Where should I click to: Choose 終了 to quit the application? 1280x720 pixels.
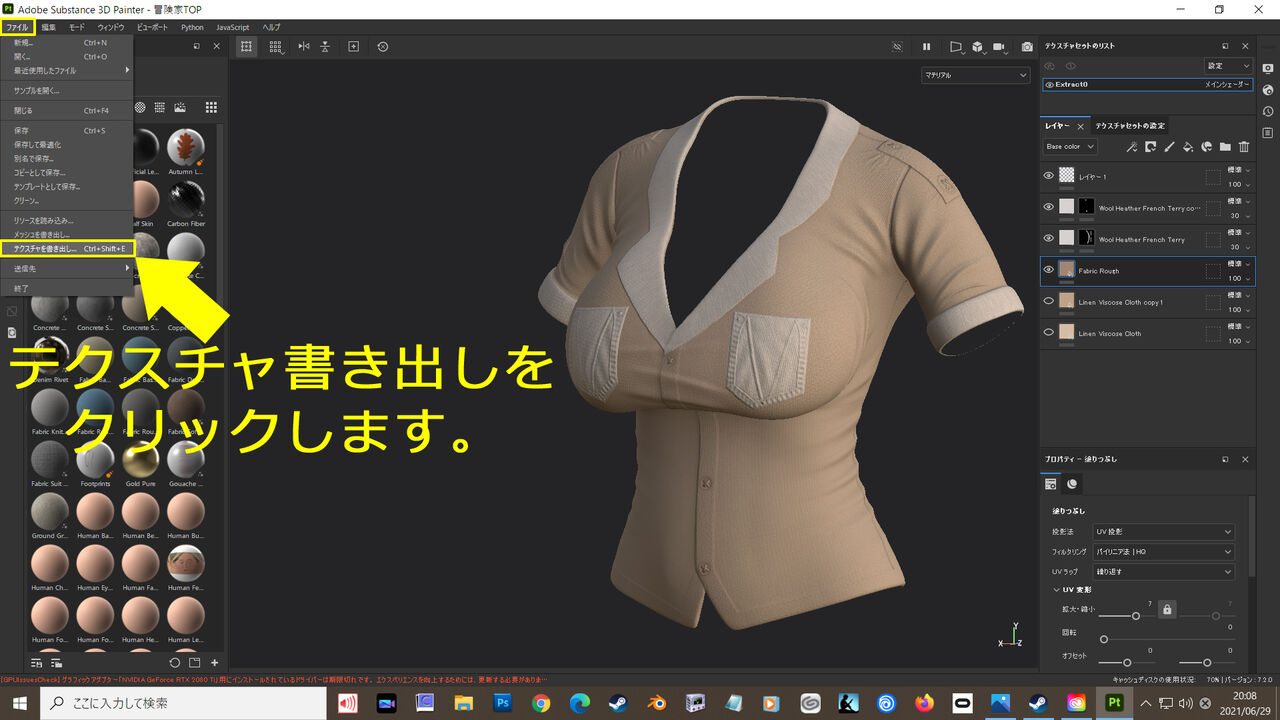[x=67, y=288]
